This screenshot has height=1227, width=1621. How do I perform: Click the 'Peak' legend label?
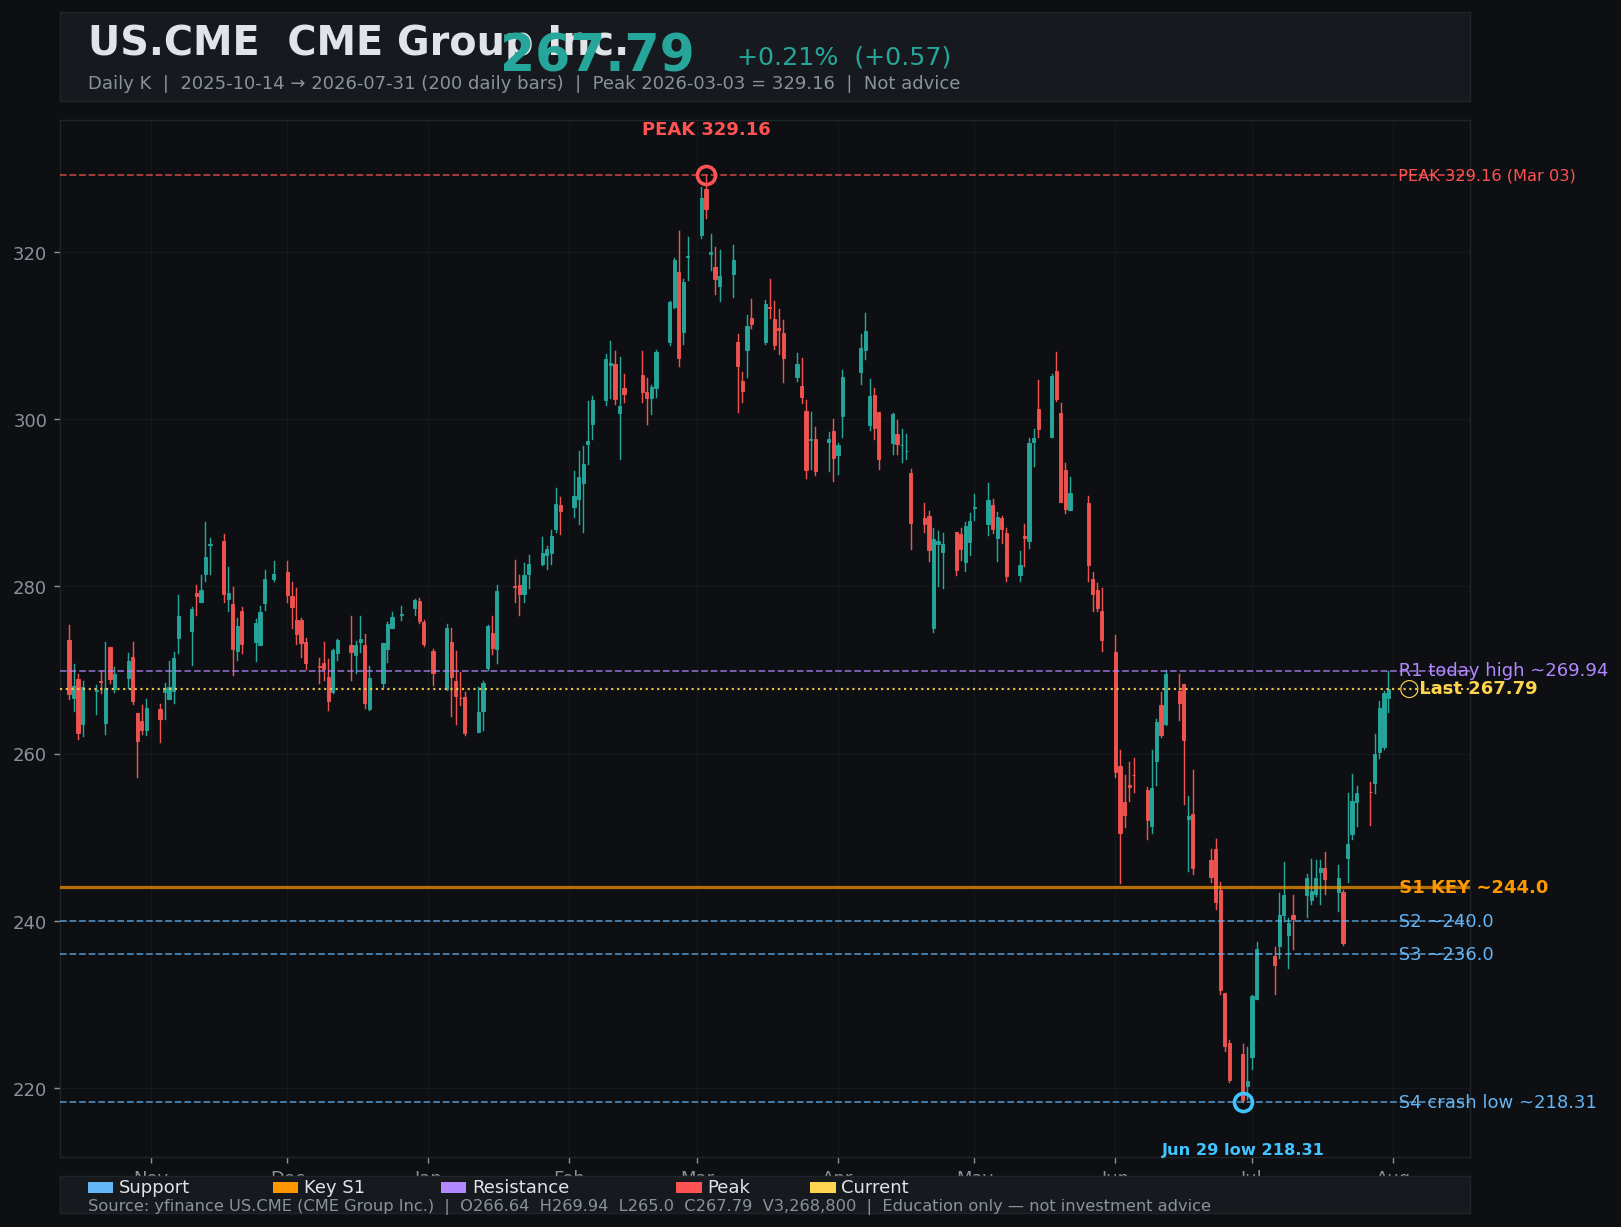click(x=728, y=1187)
